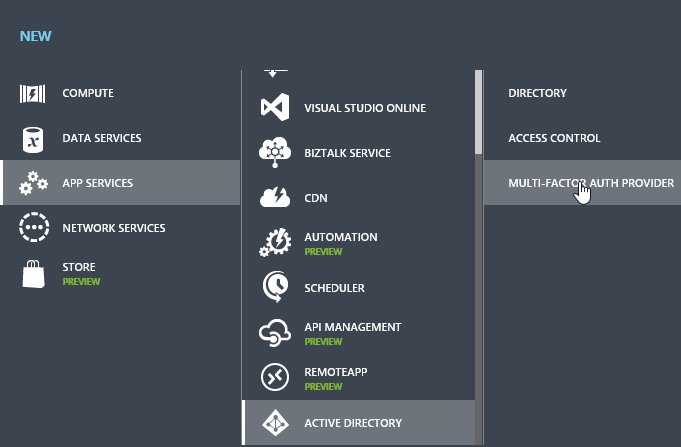
Task: Open the Network Services category
Action: 114,228
